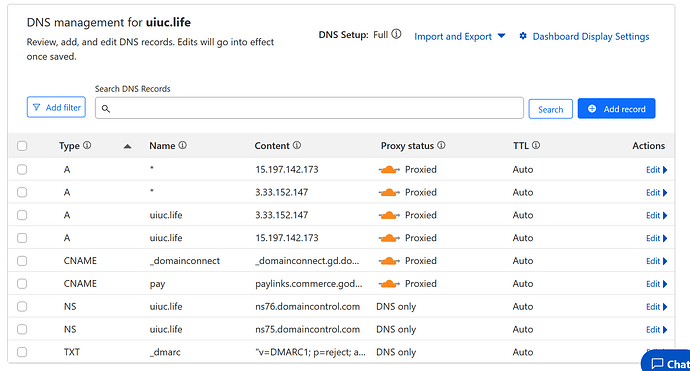Click the Type column info icon
This screenshot has height=371, width=690.
tap(87, 145)
